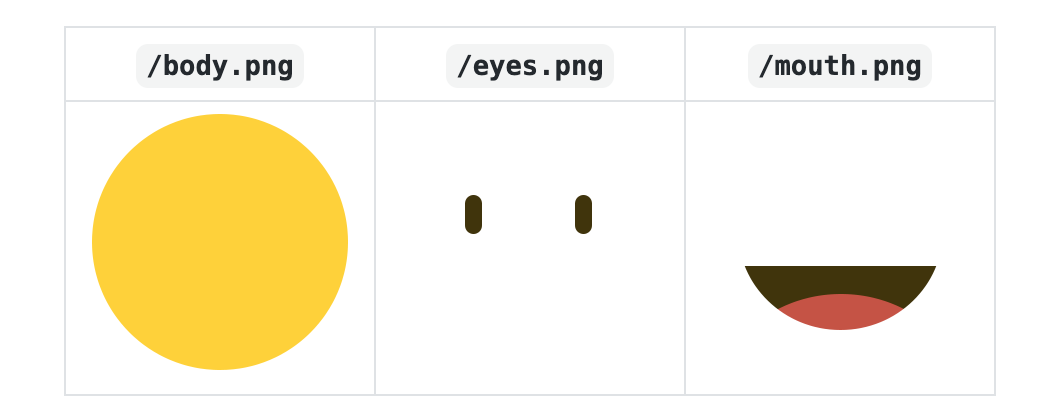Select the red tongue shape
This screenshot has height=420, width=1062.
tap(840, 313)
